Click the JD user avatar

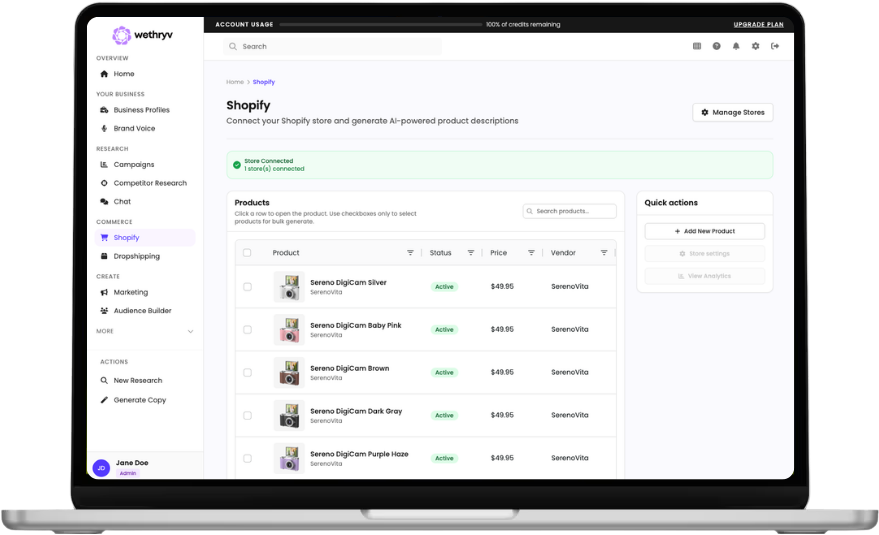click(x=101, y=468)
